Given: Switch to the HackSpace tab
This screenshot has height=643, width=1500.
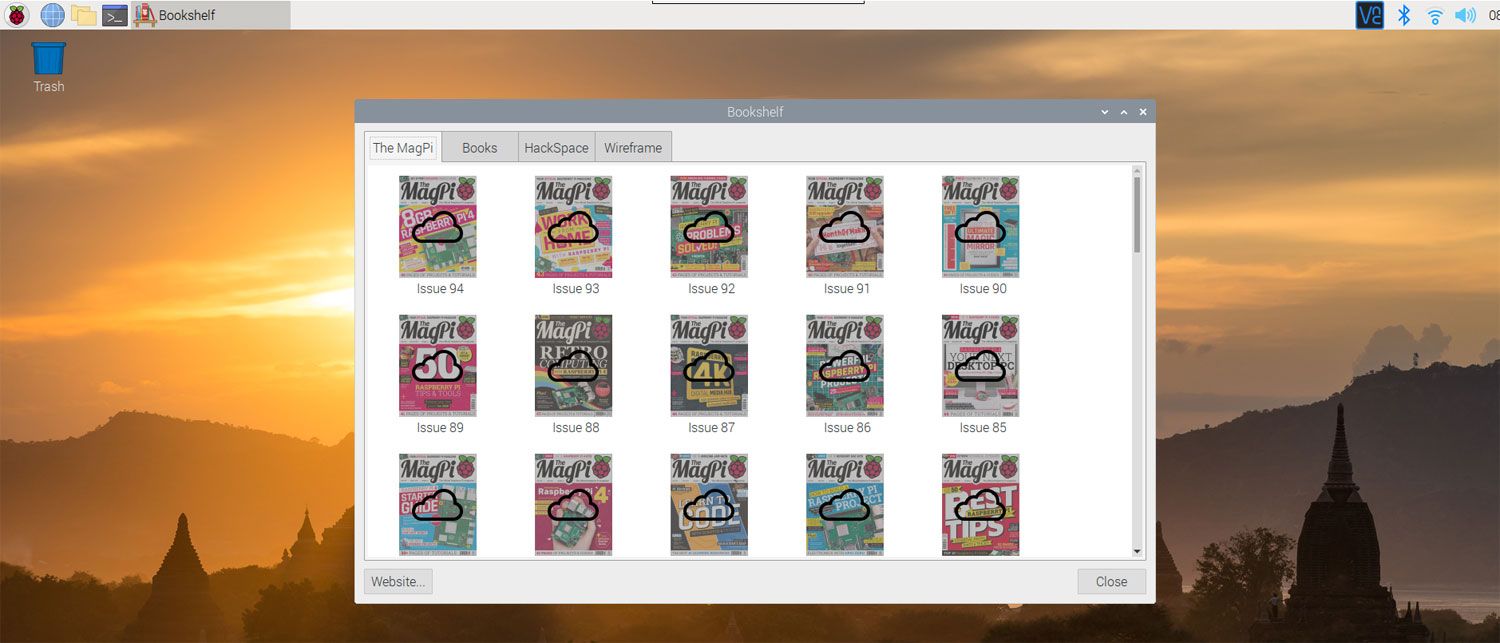Looking at the screenshot, I should (556, 147).
